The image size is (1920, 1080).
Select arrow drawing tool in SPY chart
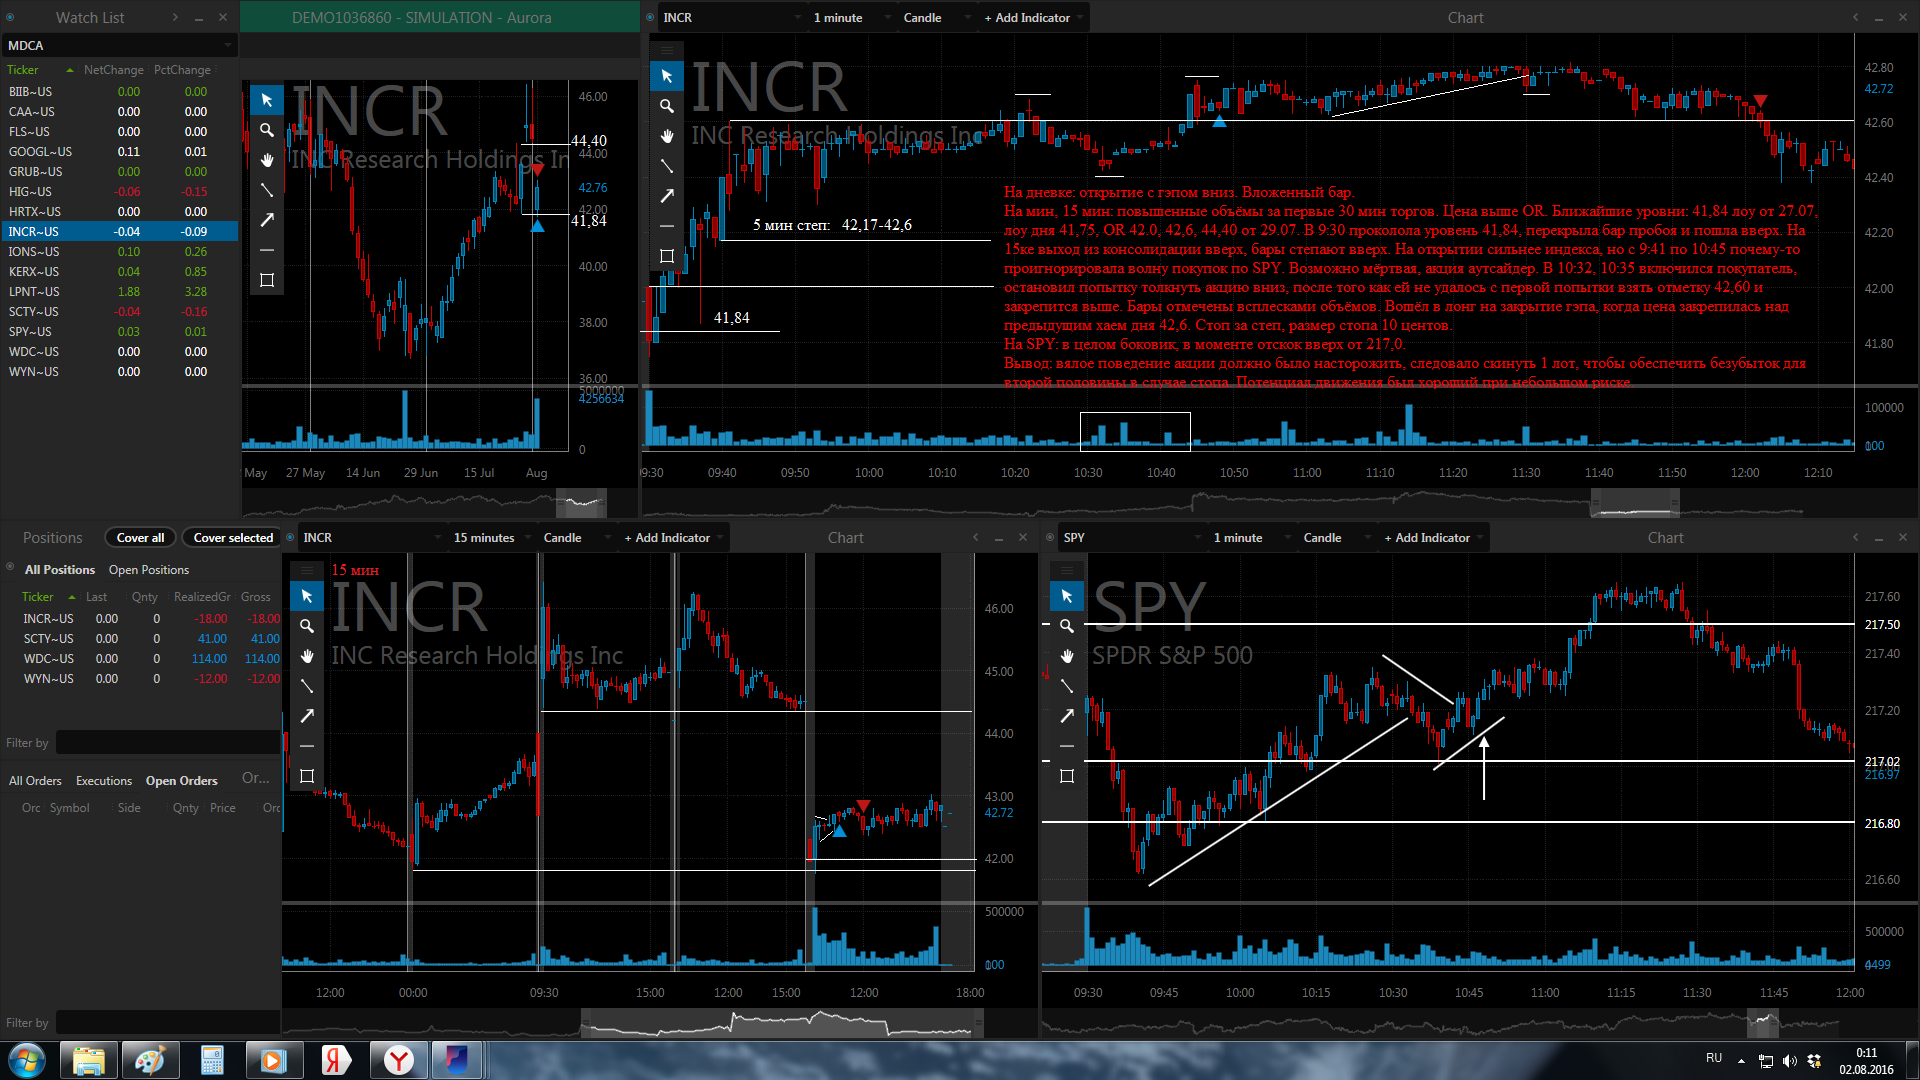1067,716
